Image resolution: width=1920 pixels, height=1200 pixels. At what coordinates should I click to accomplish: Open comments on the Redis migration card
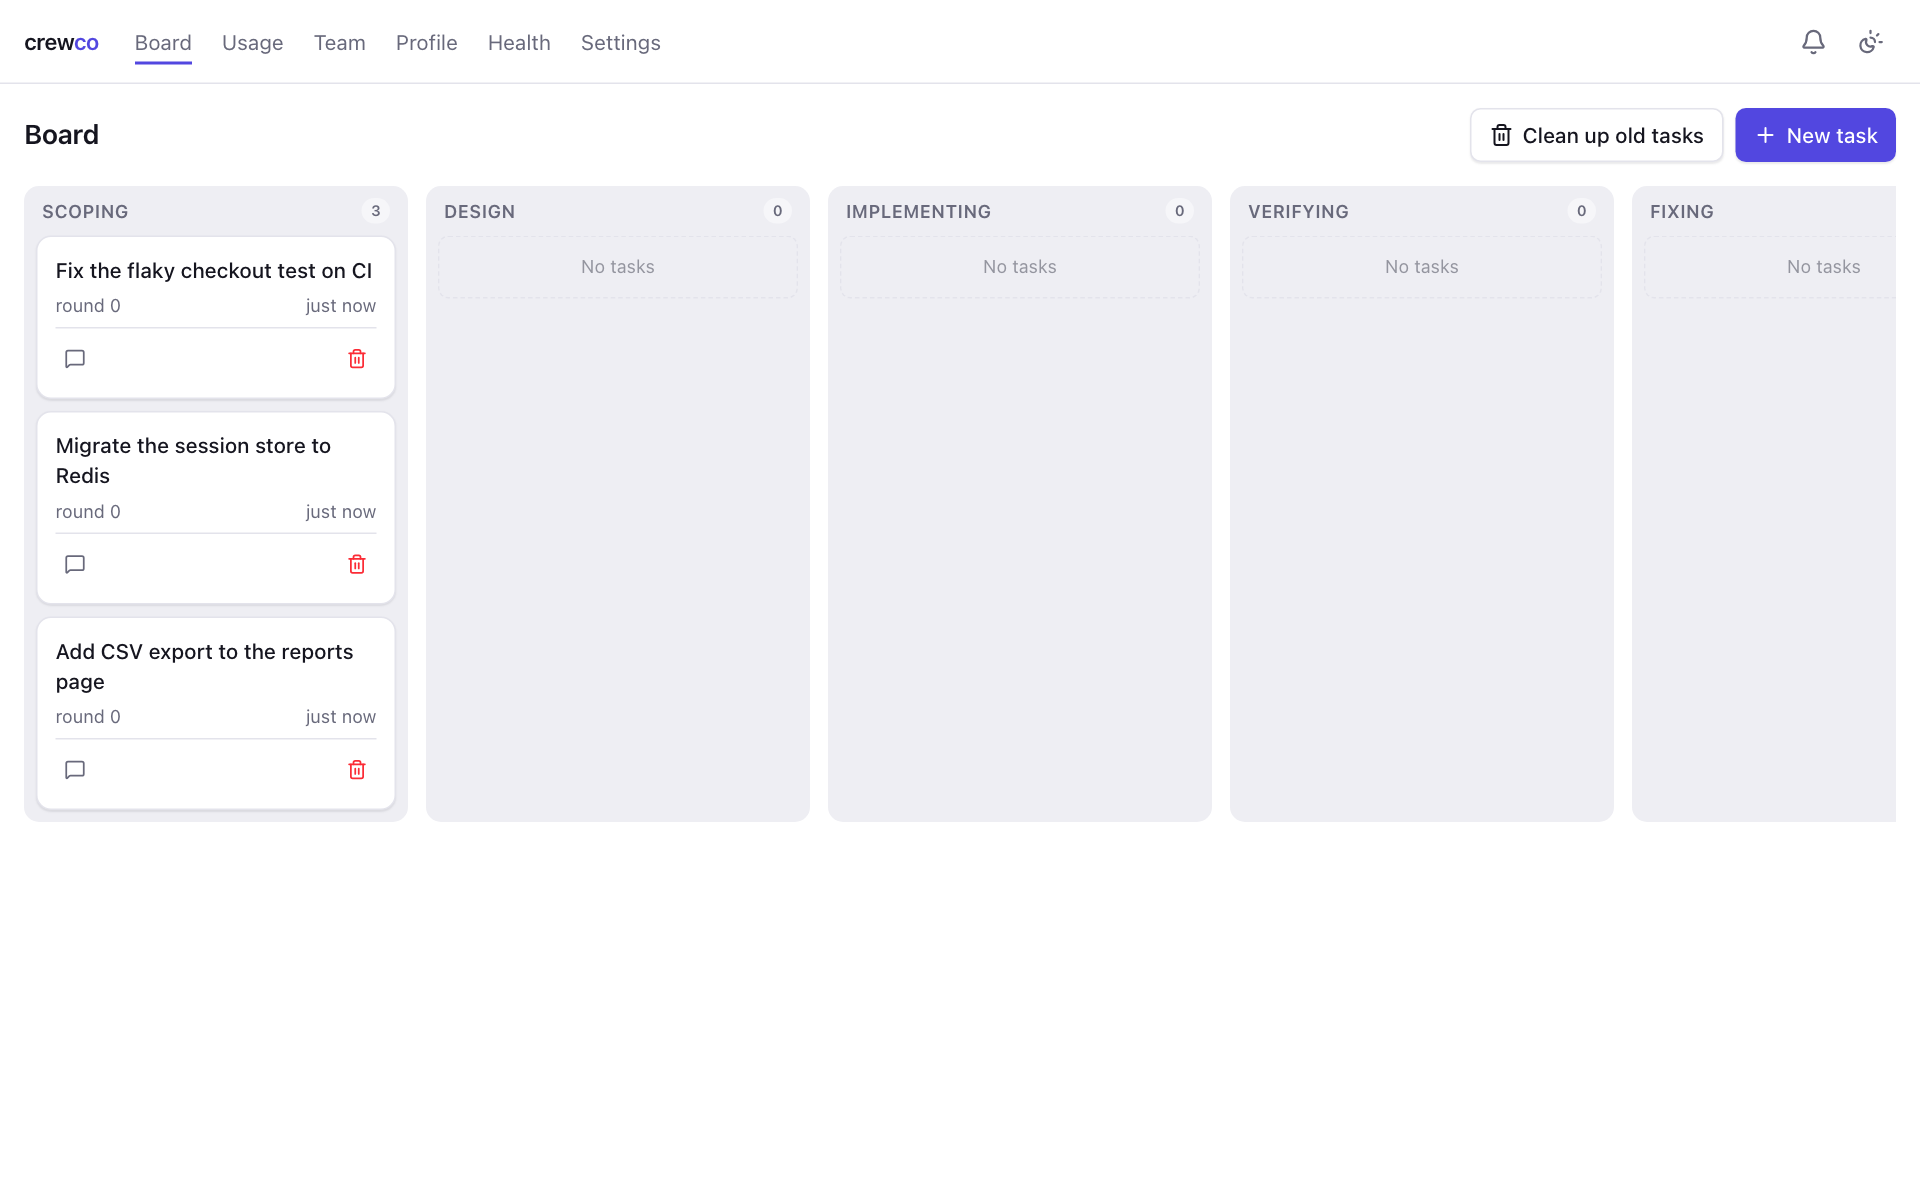click(x=75, y=565)
